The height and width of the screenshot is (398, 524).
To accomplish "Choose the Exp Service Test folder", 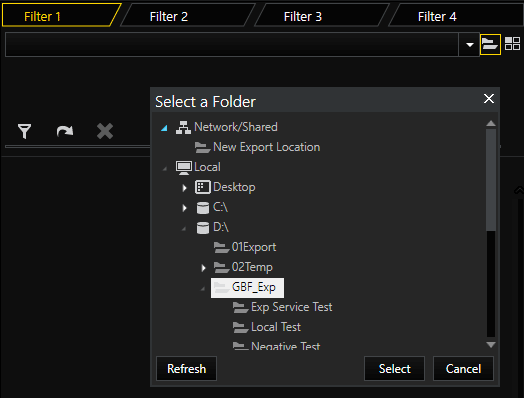I will [282, 307].
